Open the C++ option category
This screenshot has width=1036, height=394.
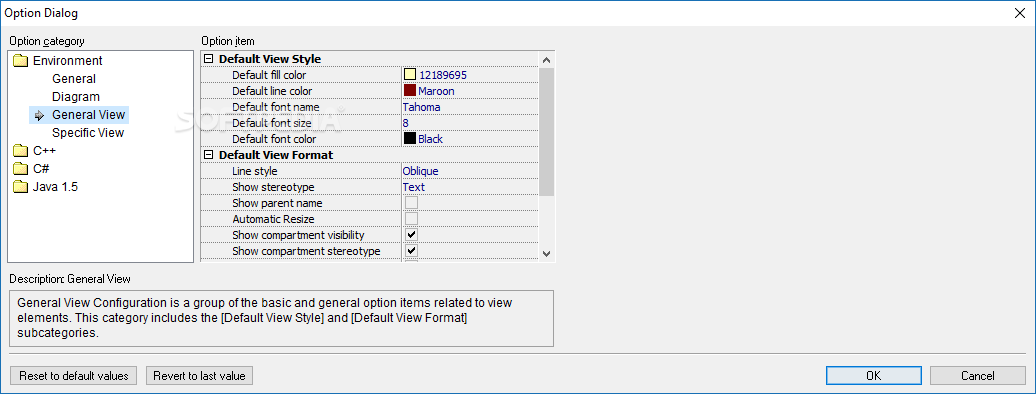(44, 151)
